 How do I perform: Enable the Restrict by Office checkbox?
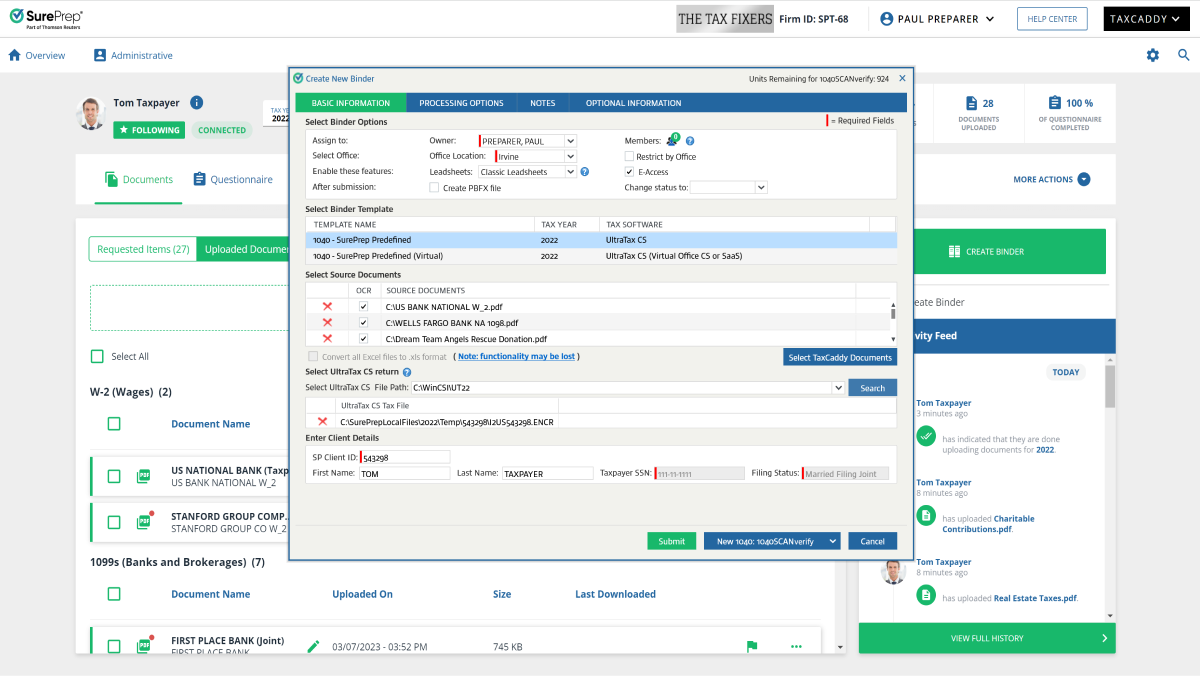pos(629,157)
